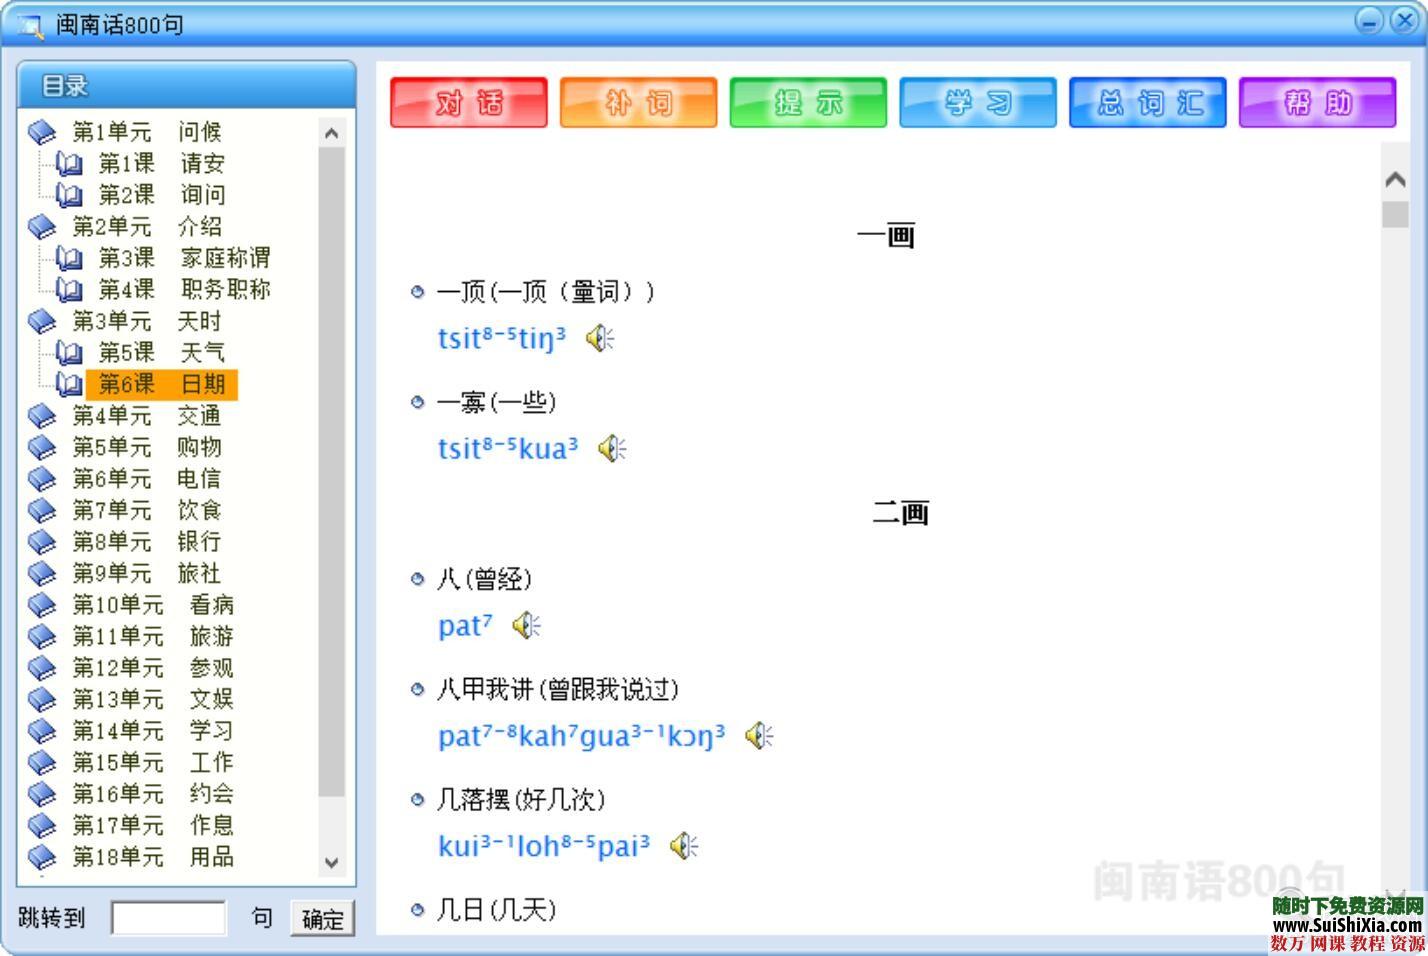Click the book icon beside 第1单元 问候
1428x956 pixels.
[x=43, y=131]
